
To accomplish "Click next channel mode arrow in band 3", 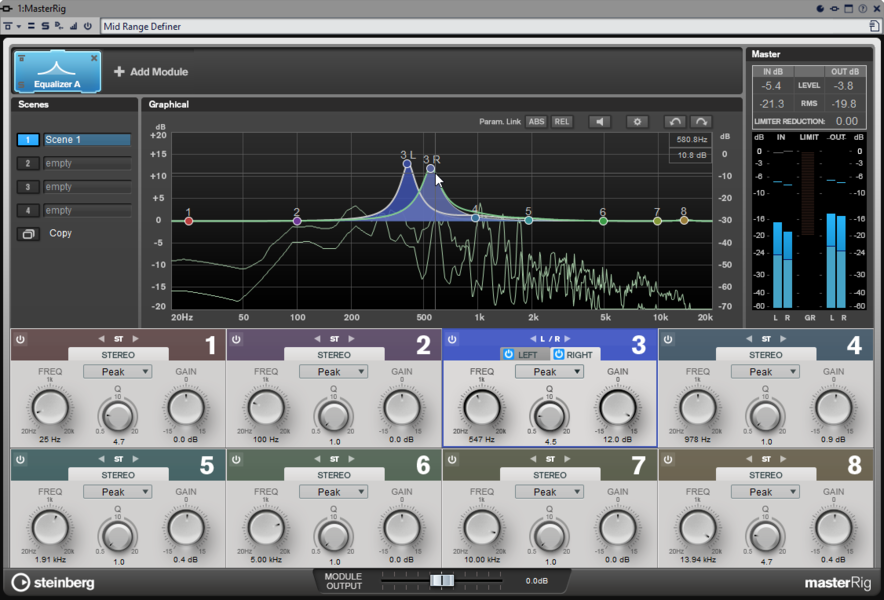I will (x=568, y=339).
